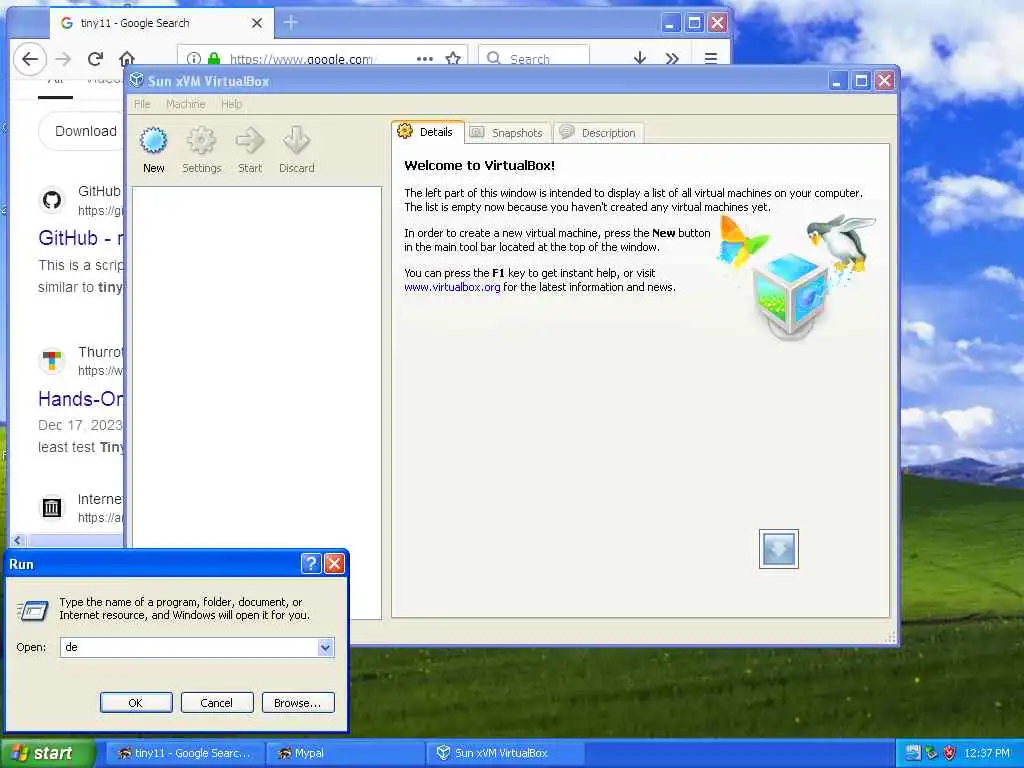Open the File menu in VirtualBox
This screenshot has width=1024, height=768.
142,104
